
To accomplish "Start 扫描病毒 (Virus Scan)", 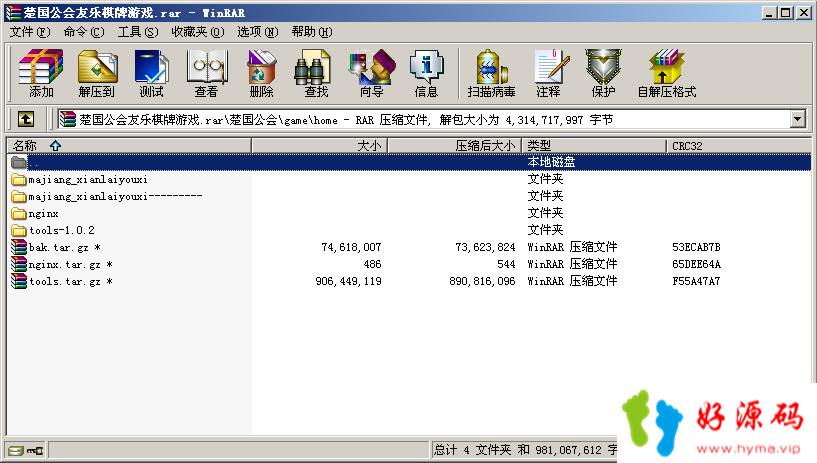I will [x=491, y=73].
